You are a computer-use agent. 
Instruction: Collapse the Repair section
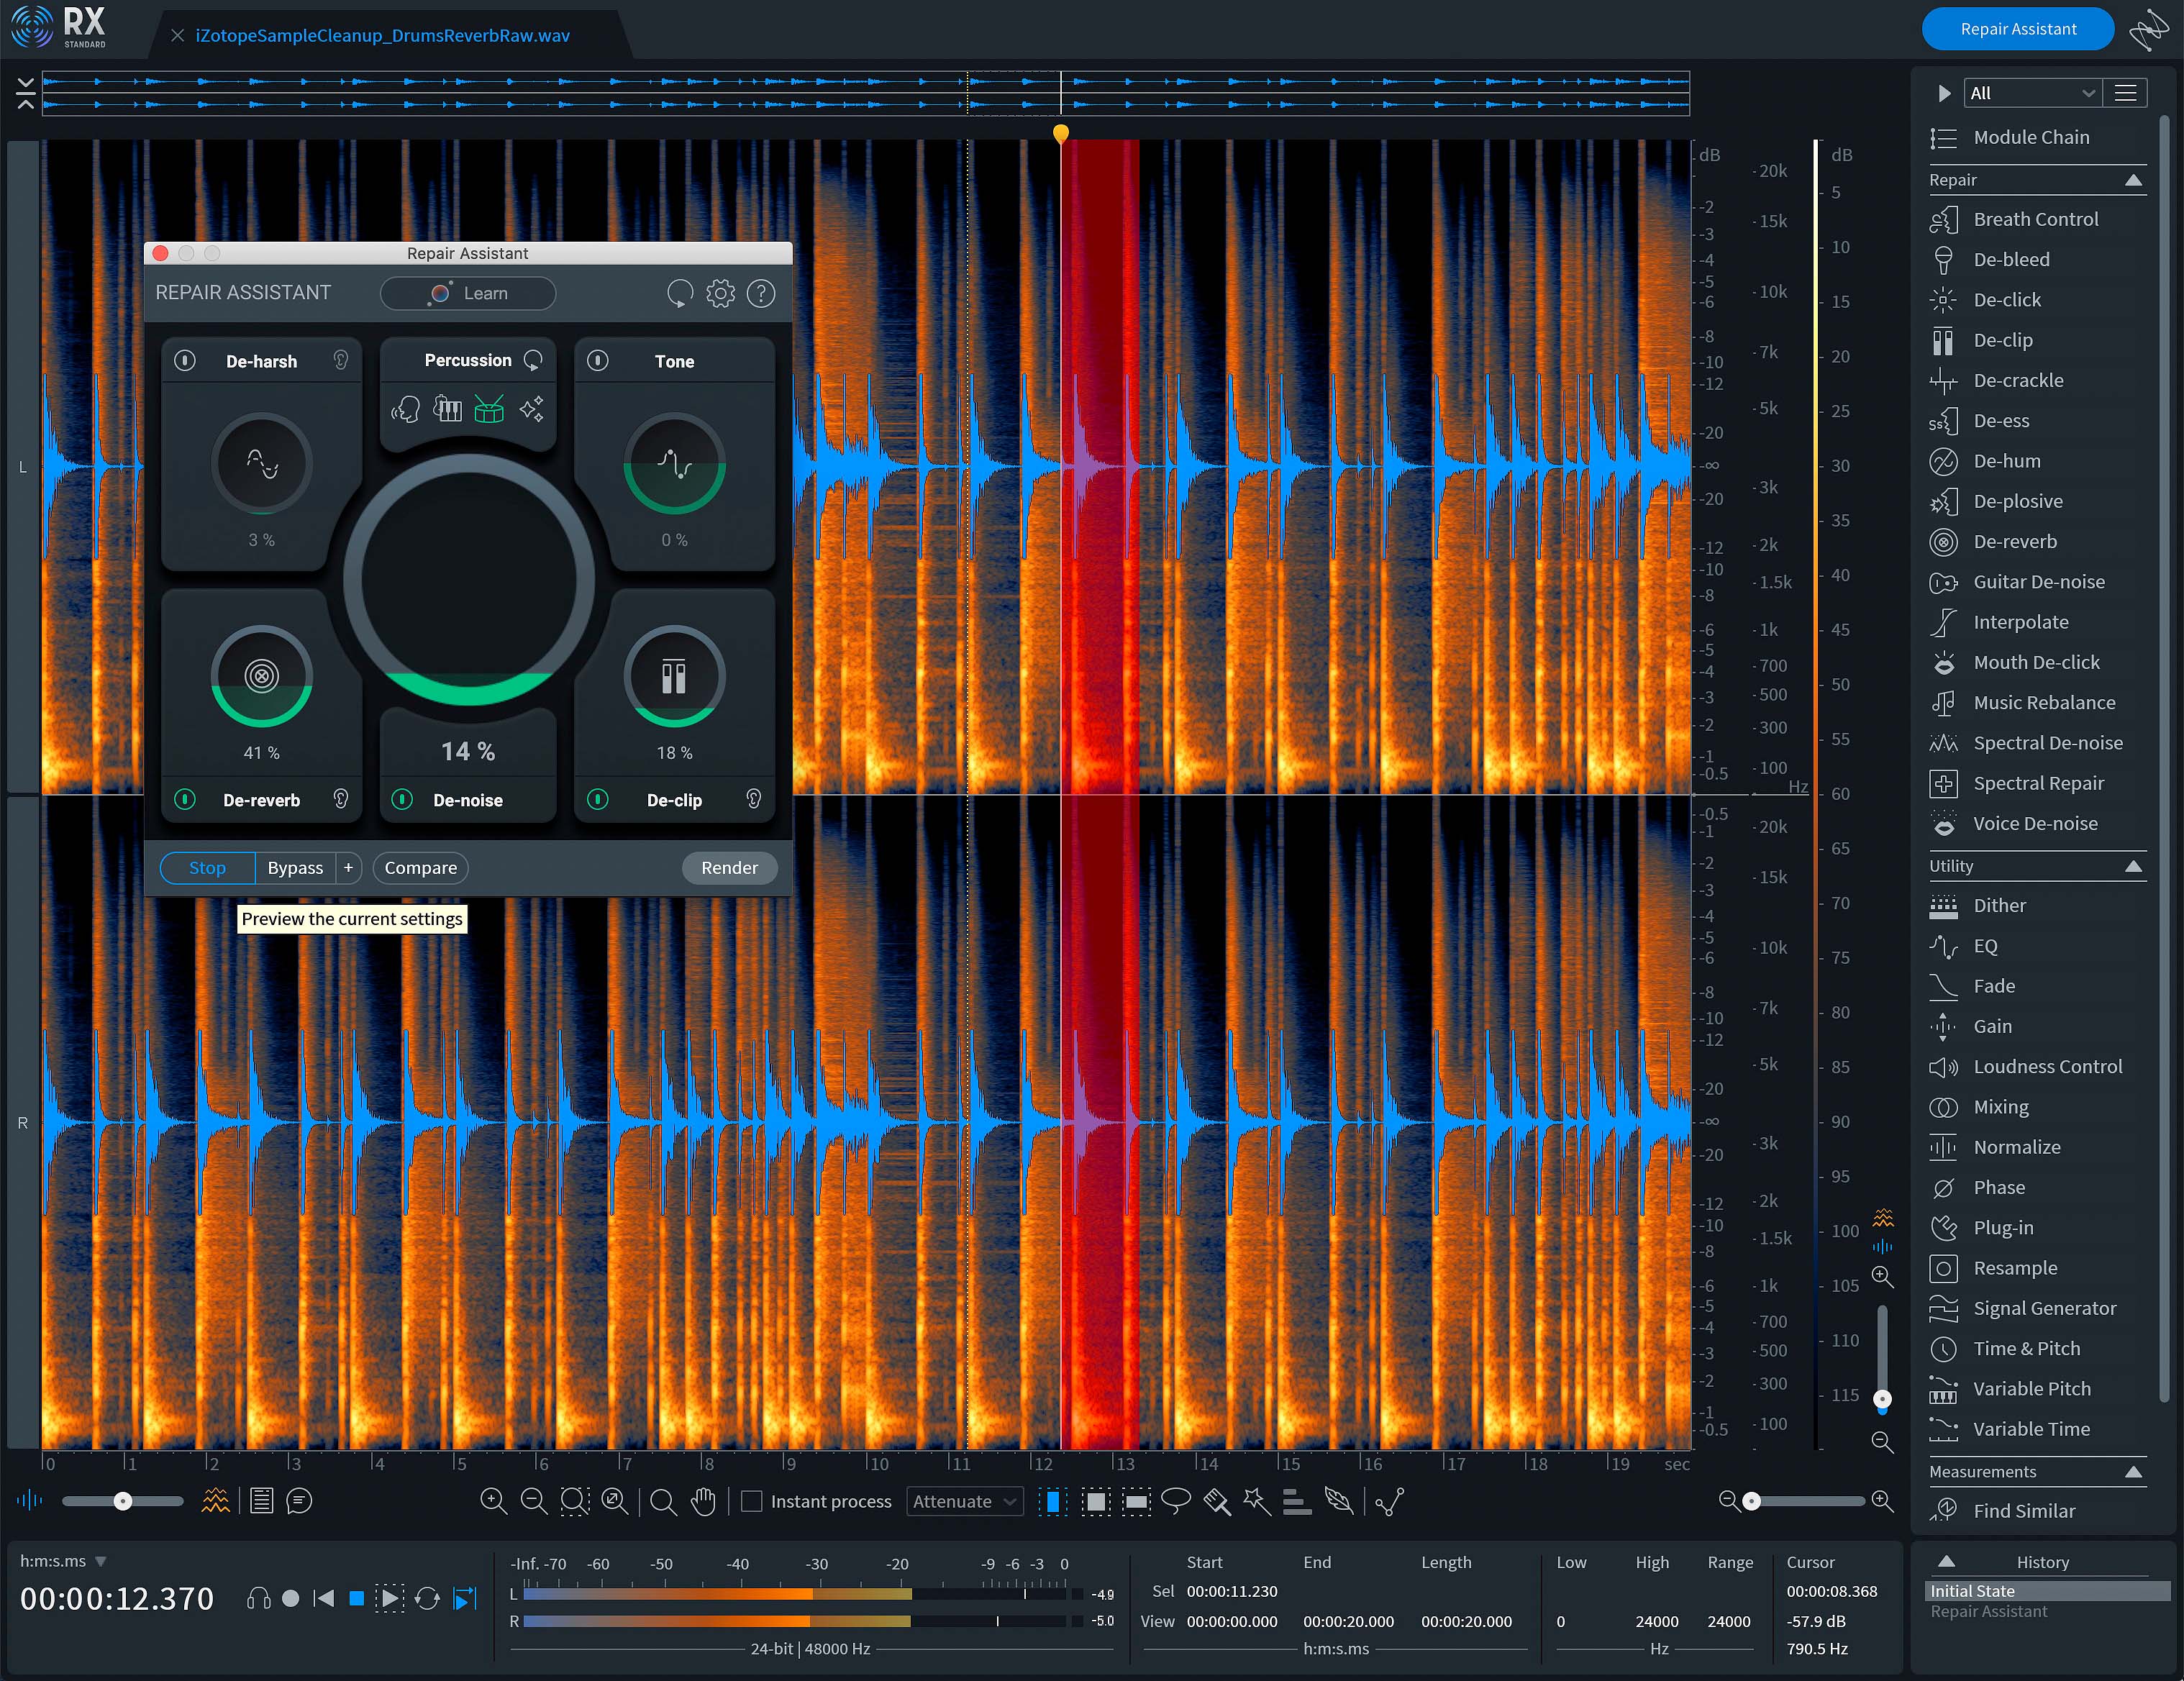[2133, 180]
